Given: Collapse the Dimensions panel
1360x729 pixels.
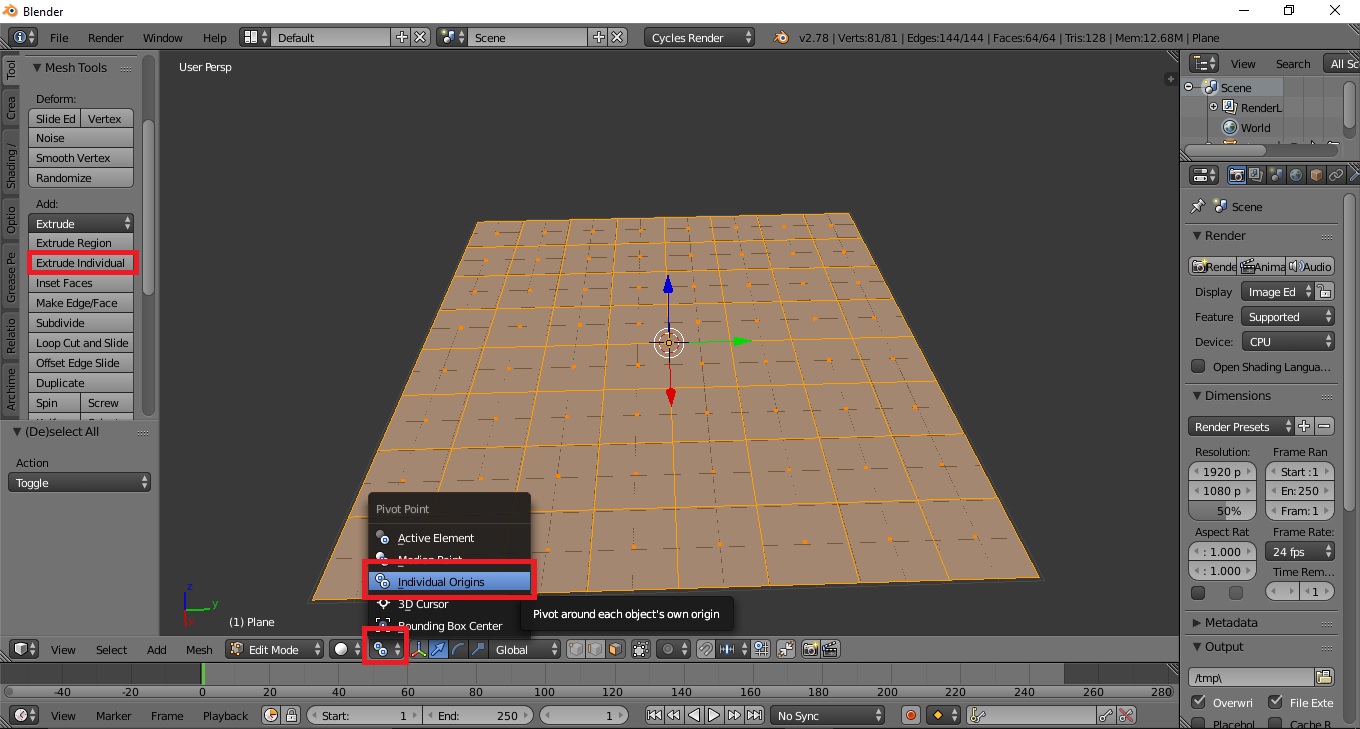Looking at the screenshot, I should tap(1197, 396).
